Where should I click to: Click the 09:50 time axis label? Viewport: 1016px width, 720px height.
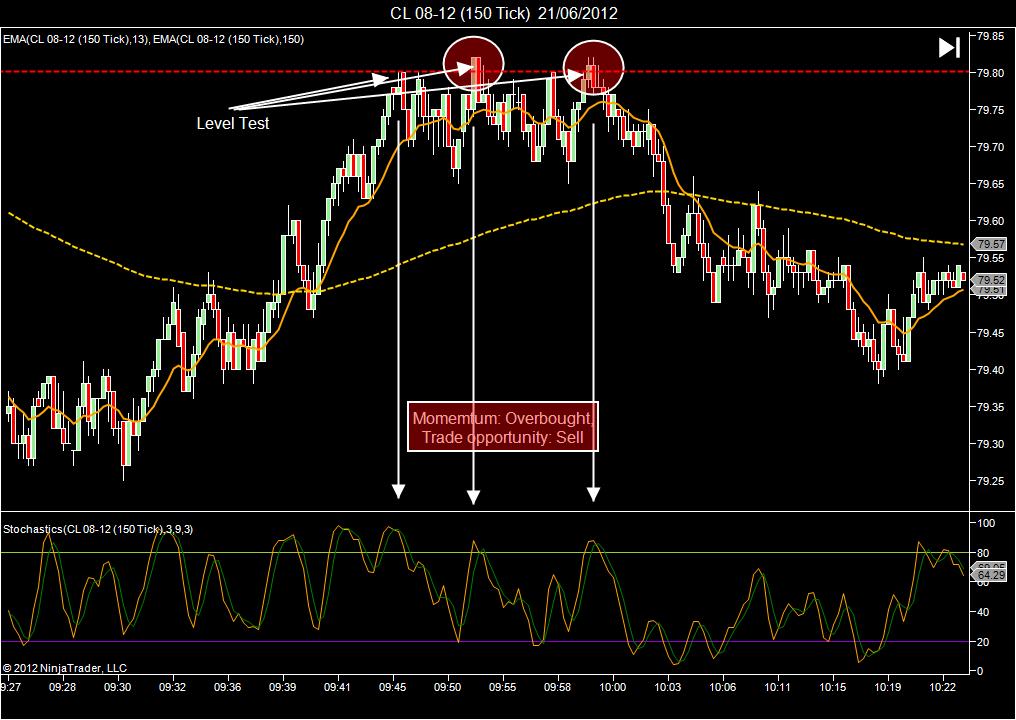[448, 687]
